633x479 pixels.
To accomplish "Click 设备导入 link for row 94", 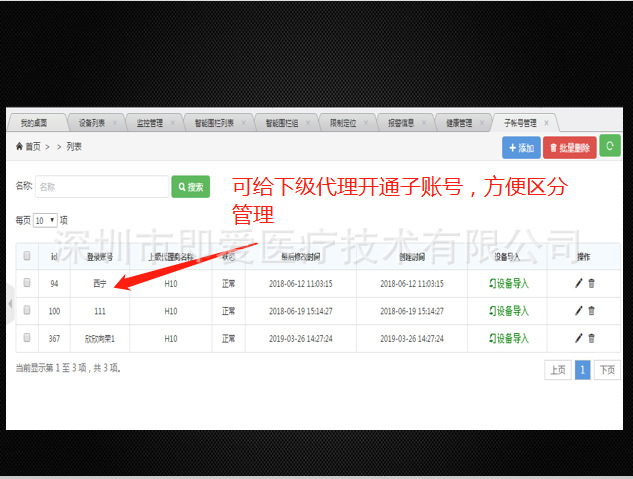I will coord(509,284).
